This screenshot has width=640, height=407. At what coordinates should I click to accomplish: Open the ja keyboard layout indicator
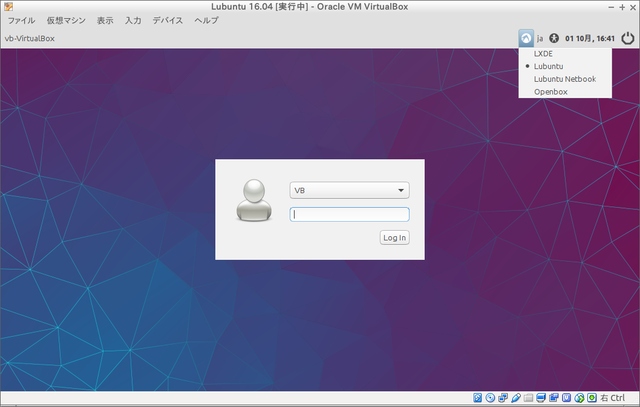point(540,39)
